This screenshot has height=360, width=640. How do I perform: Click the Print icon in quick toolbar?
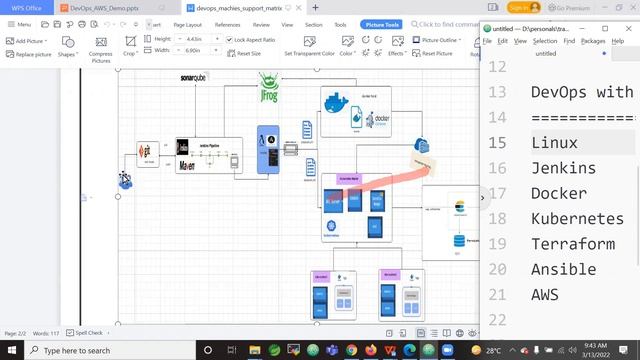[x=82, y=24]
